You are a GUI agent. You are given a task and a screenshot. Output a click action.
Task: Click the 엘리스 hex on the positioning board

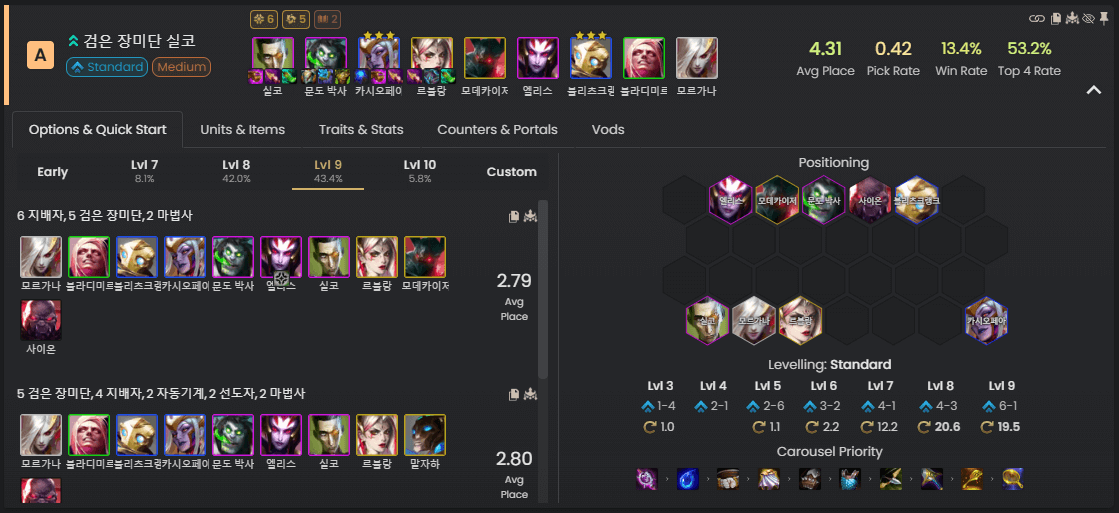(731, 200)
